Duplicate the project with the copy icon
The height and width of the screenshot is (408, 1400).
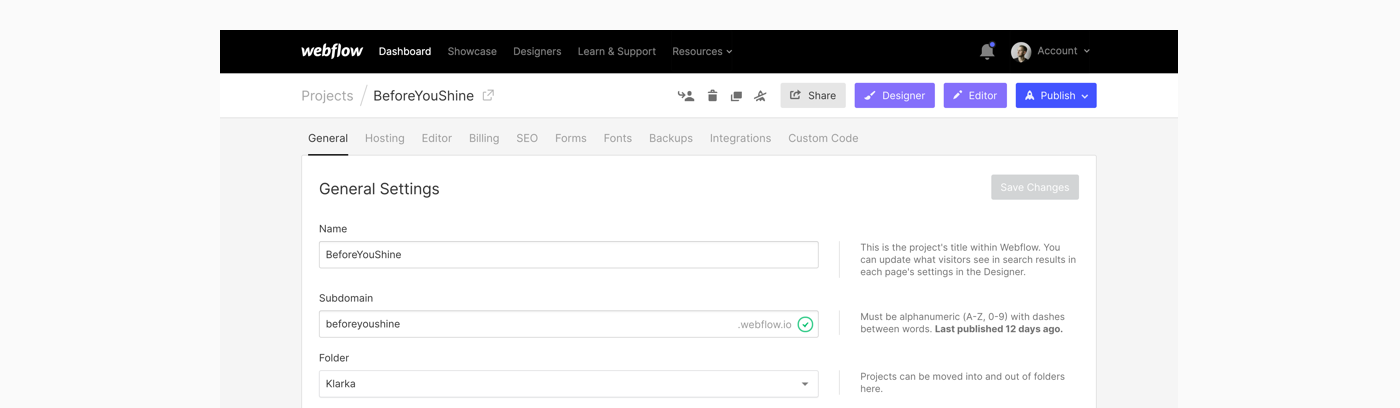pos(736,96)
